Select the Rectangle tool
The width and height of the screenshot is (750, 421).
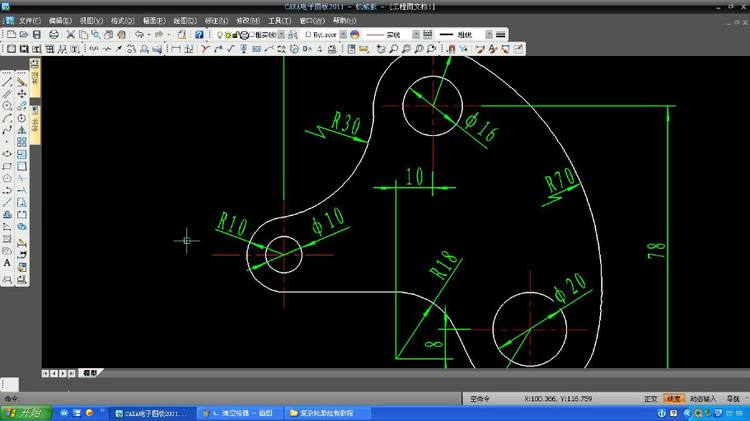(x=7, y=166)
